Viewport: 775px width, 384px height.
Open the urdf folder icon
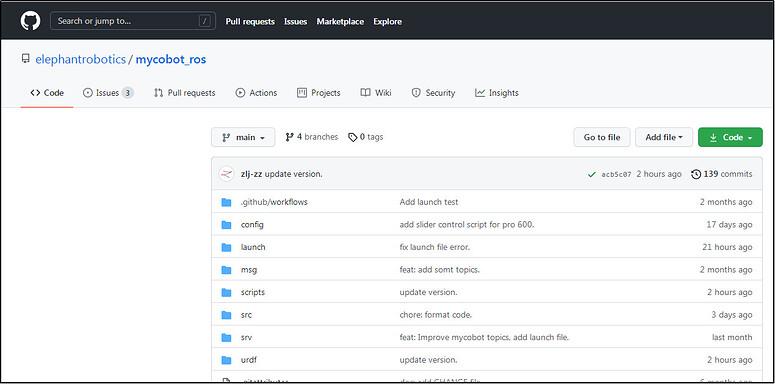[x=226, y=360]
